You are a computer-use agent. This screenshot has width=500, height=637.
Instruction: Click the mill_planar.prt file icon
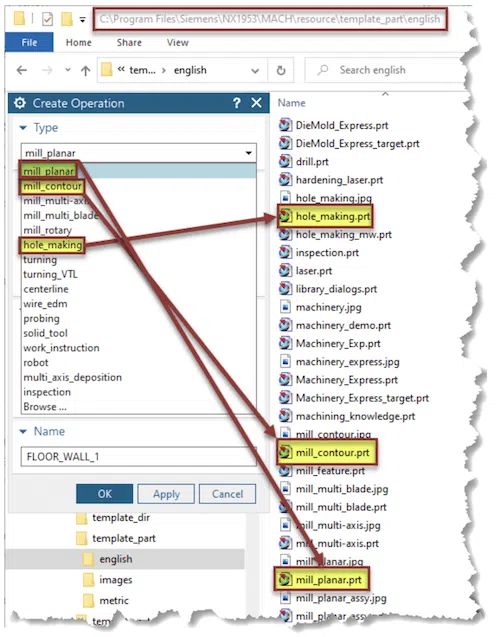coord(285,579)
